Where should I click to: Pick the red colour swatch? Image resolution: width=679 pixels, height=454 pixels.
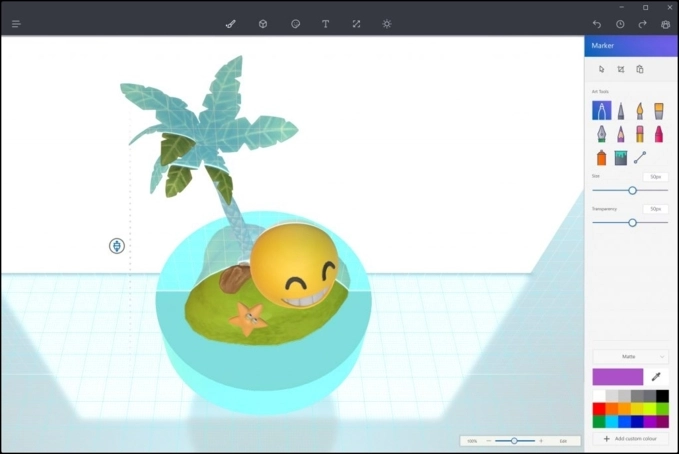(x=599, y=409)
